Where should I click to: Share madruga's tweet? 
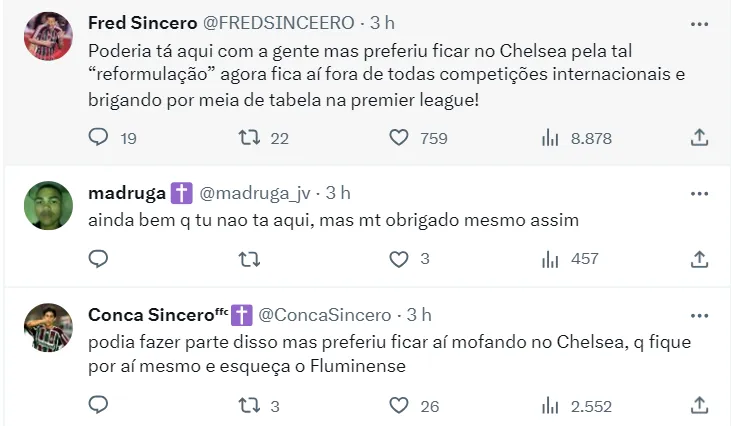700,259
